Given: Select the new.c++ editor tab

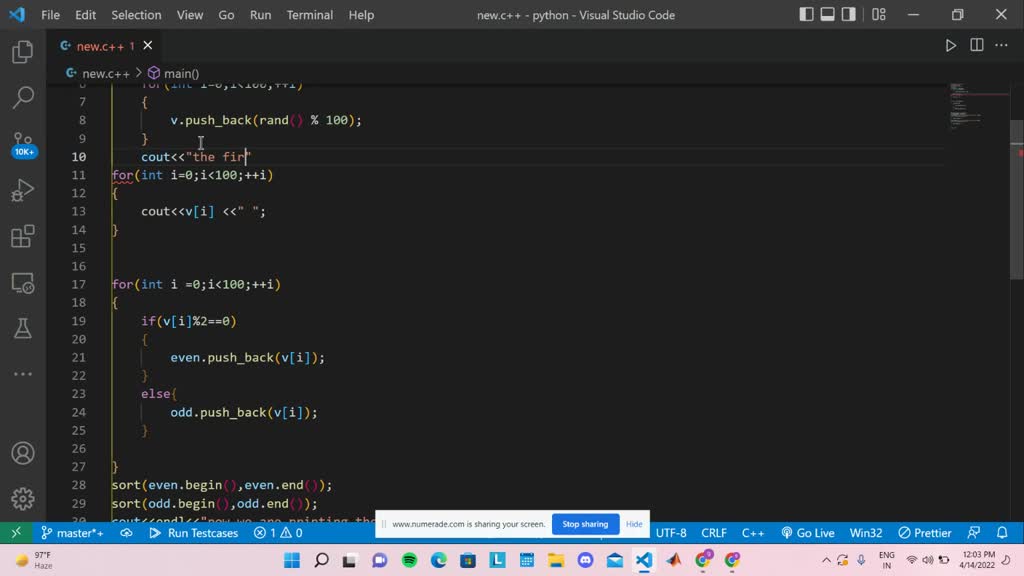Looking at the screenshot, I should pyautogui.click(x=100, y=45).
